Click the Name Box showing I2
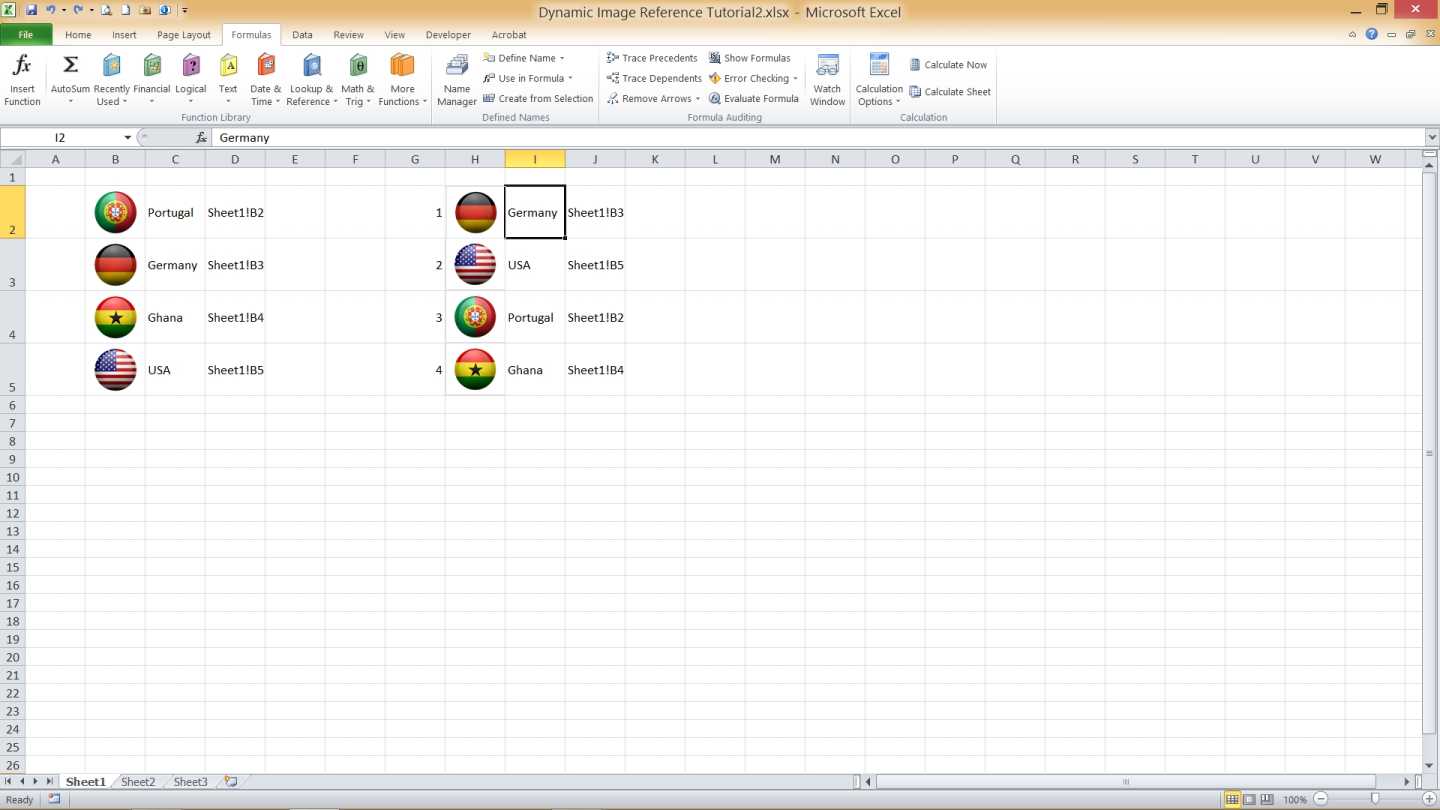The height and width of the screenshot is (810, 1440). click(x=60, y=138)
